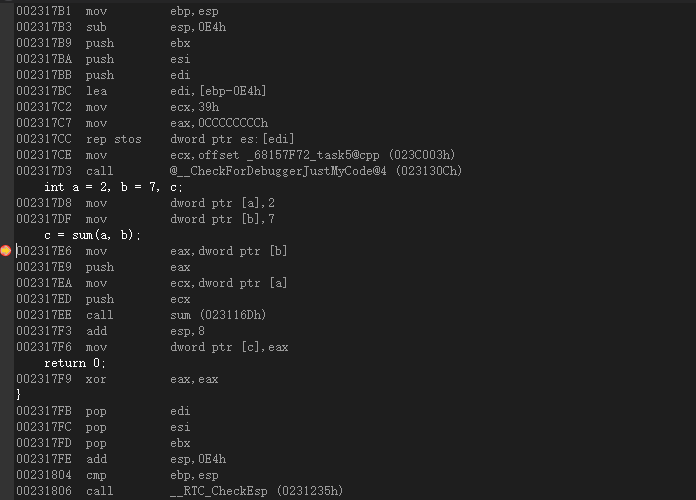Viewport: 696px width, 500px height.
Task: Click the 'cmp ebp,esp' instruction line
Action: click(x=150, y=475)
